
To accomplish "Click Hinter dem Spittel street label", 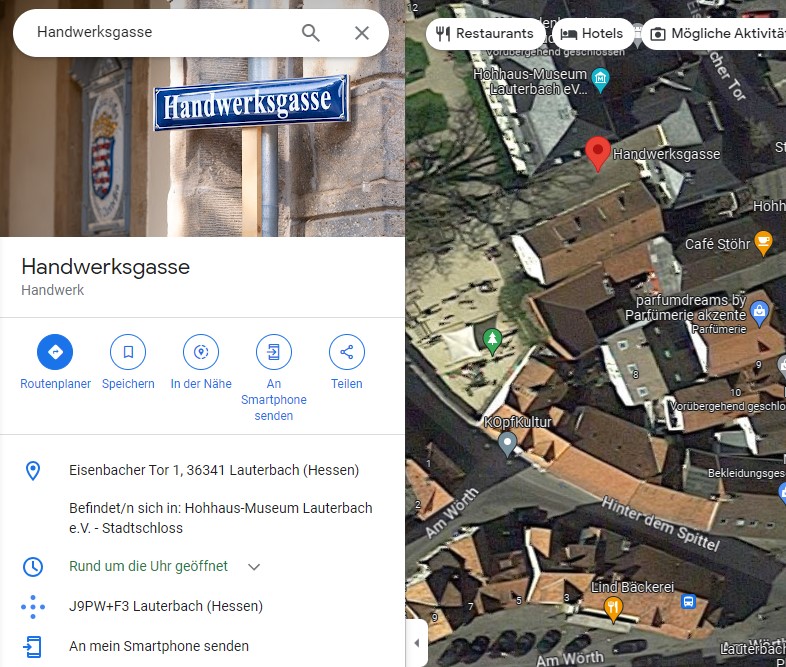I will (661, 524).
